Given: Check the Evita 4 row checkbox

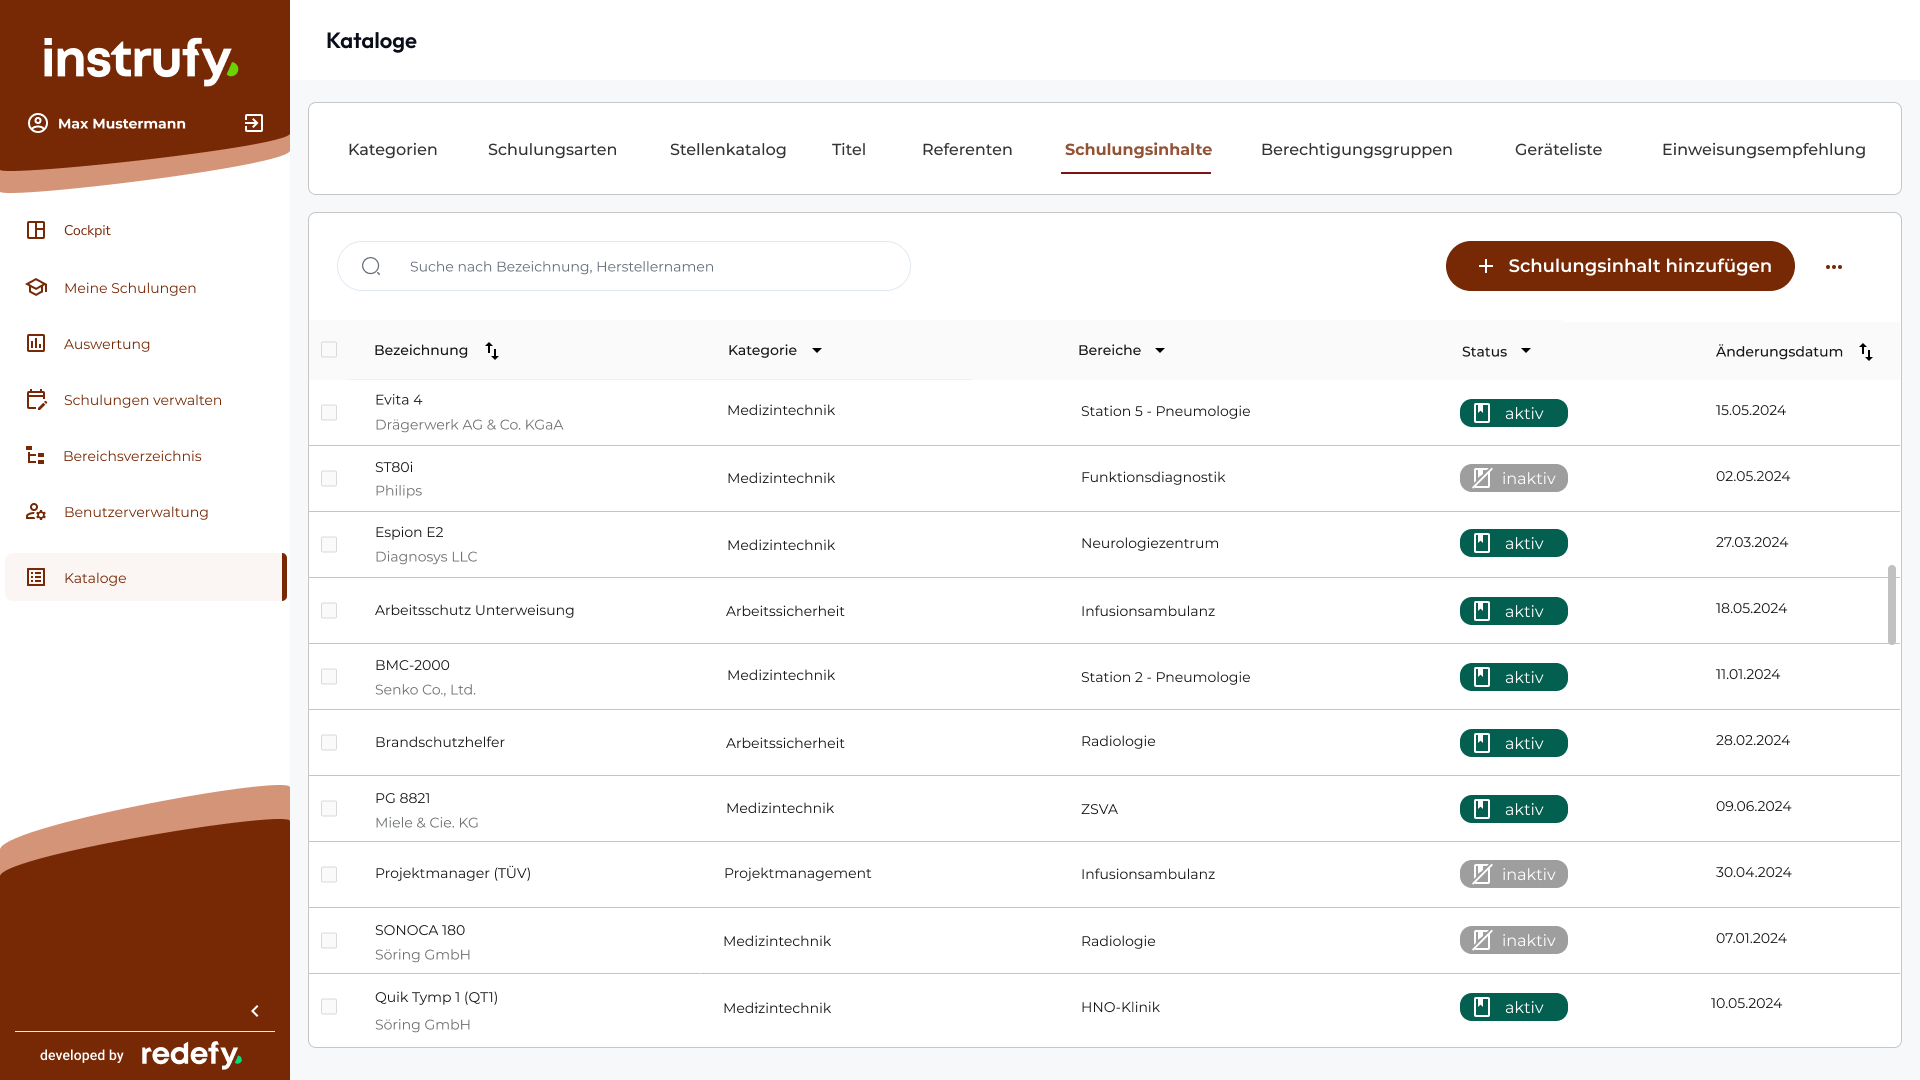Looking at the screenshot, I should (x=329, y=412).
